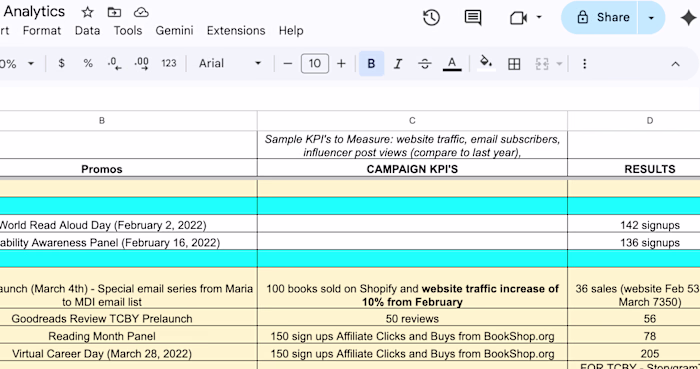
Task: Select the Promos header cell
Action: click(129, 169)
